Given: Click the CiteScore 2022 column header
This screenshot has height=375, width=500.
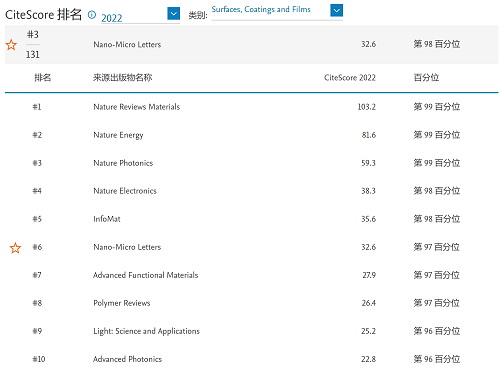Looking at the screenshot, I should pyautogui.click(x=350, y=78).
